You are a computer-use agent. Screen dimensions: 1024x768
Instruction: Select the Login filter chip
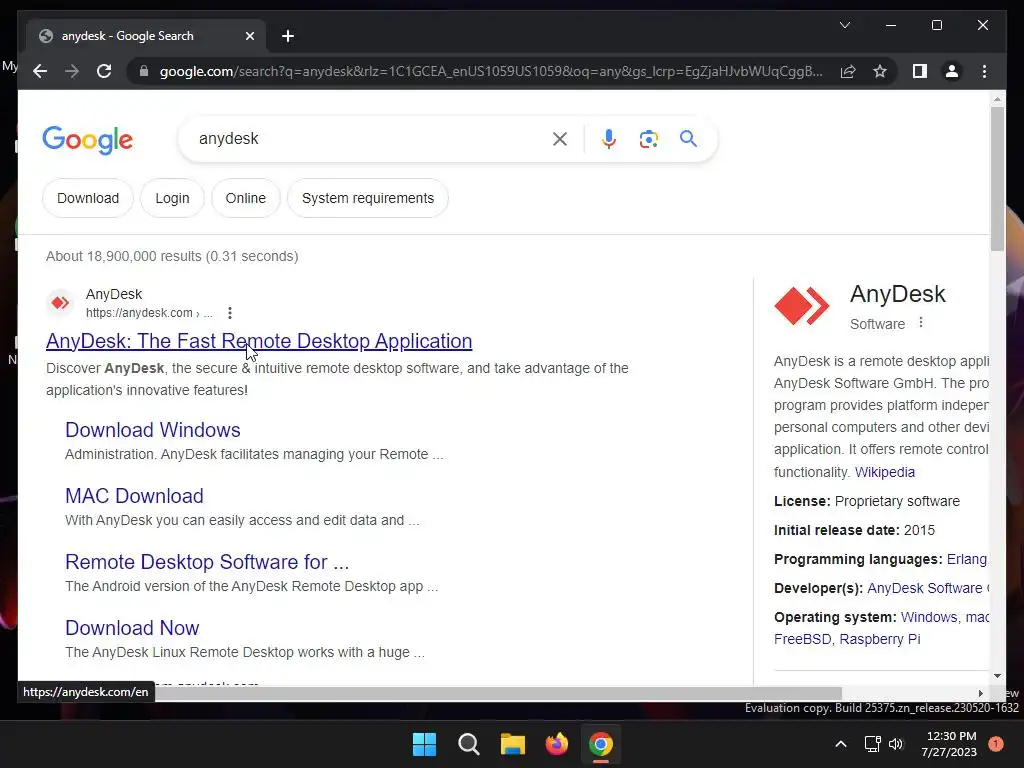[172, 198]
